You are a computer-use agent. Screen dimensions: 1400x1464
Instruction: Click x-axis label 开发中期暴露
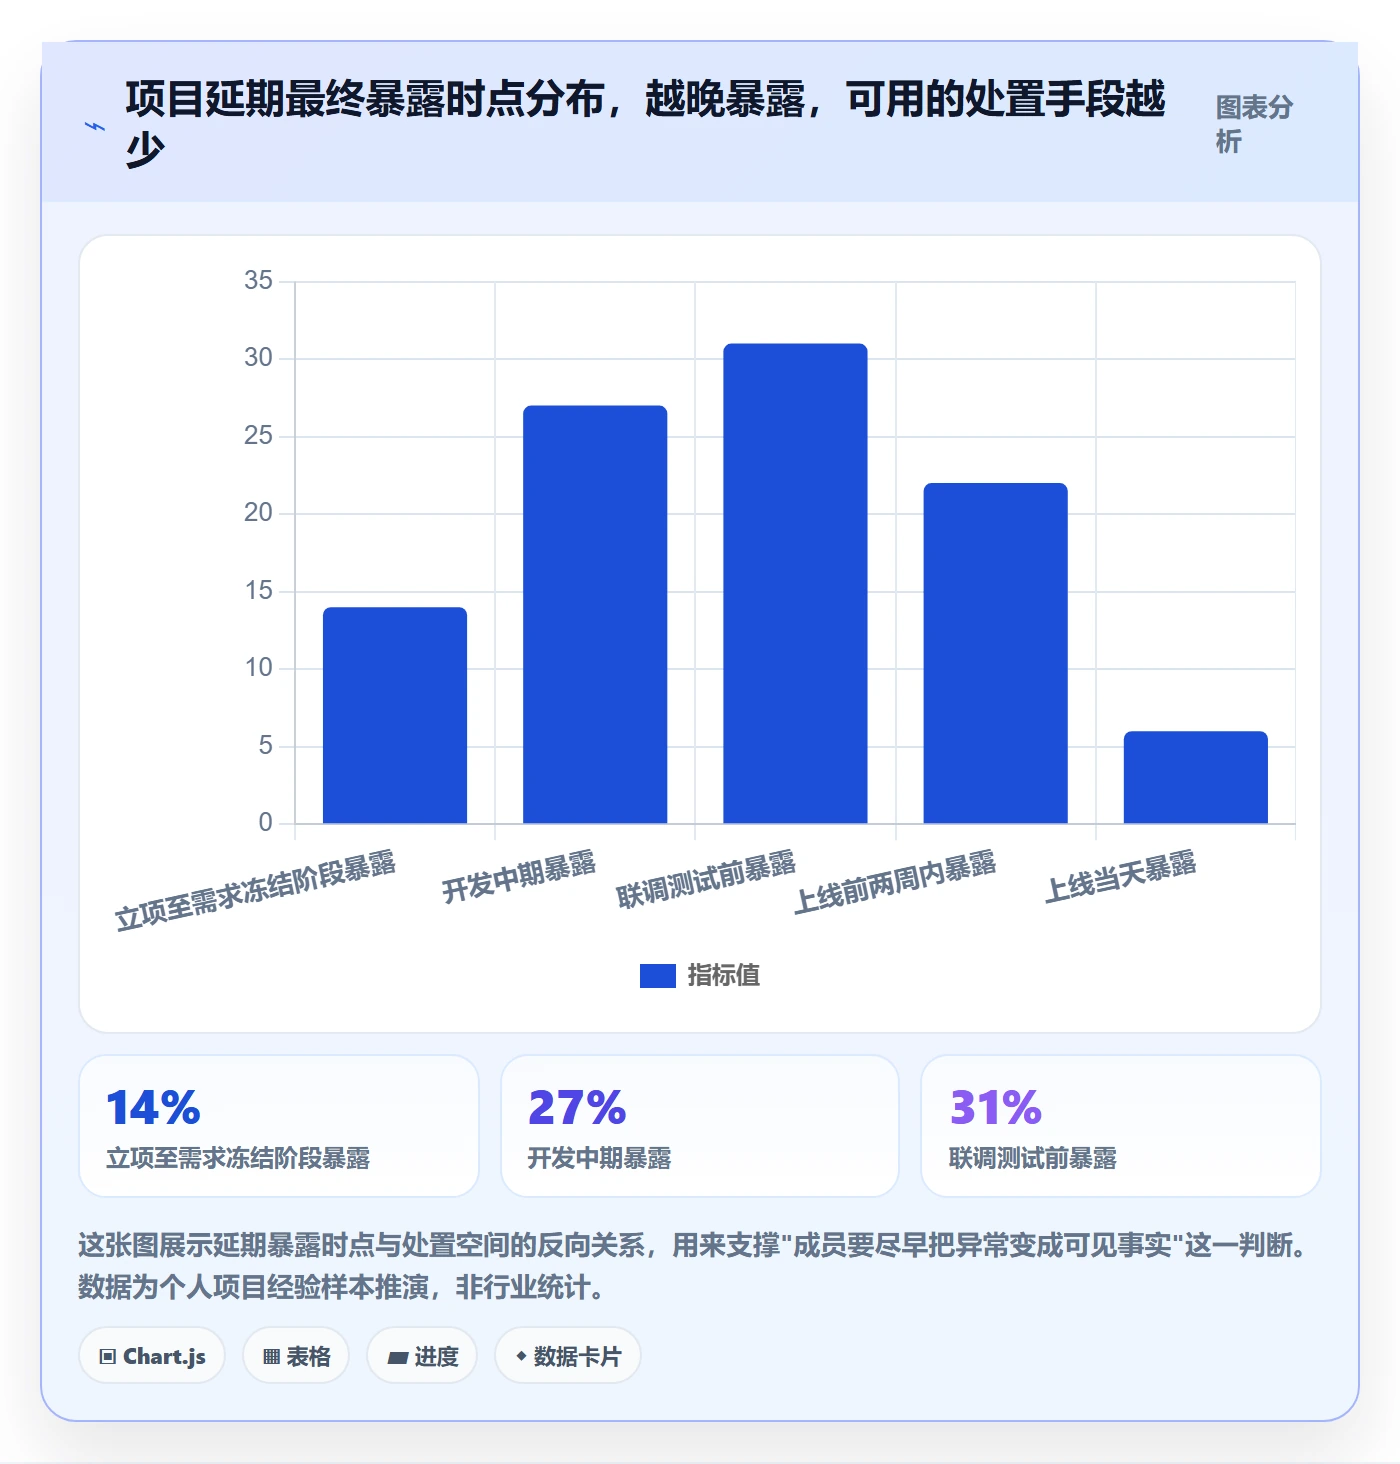(x=519, y=877)
